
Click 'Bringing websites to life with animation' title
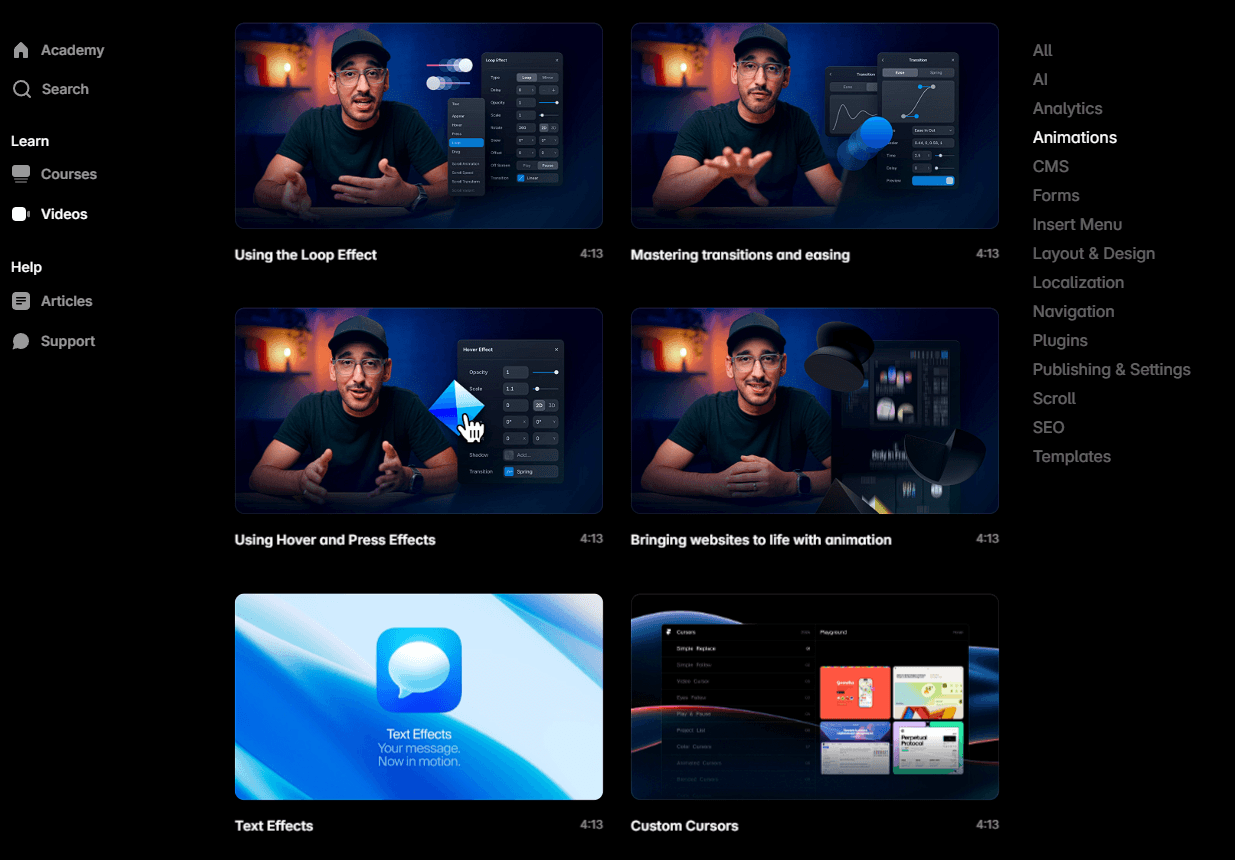(x=761, y=540)
